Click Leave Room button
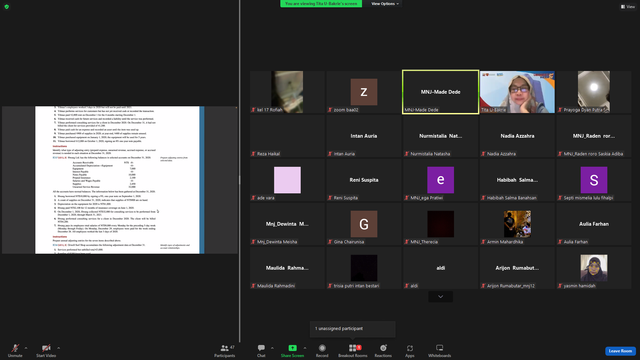The image size is (640, 360). 620,351
